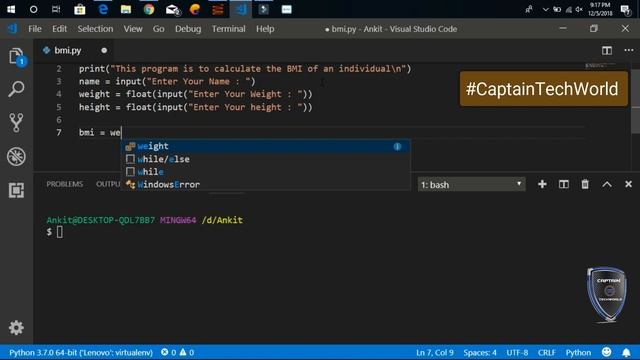Kill the terminal with trash icon
Screen dimensions: 640x360
point(585,184)
